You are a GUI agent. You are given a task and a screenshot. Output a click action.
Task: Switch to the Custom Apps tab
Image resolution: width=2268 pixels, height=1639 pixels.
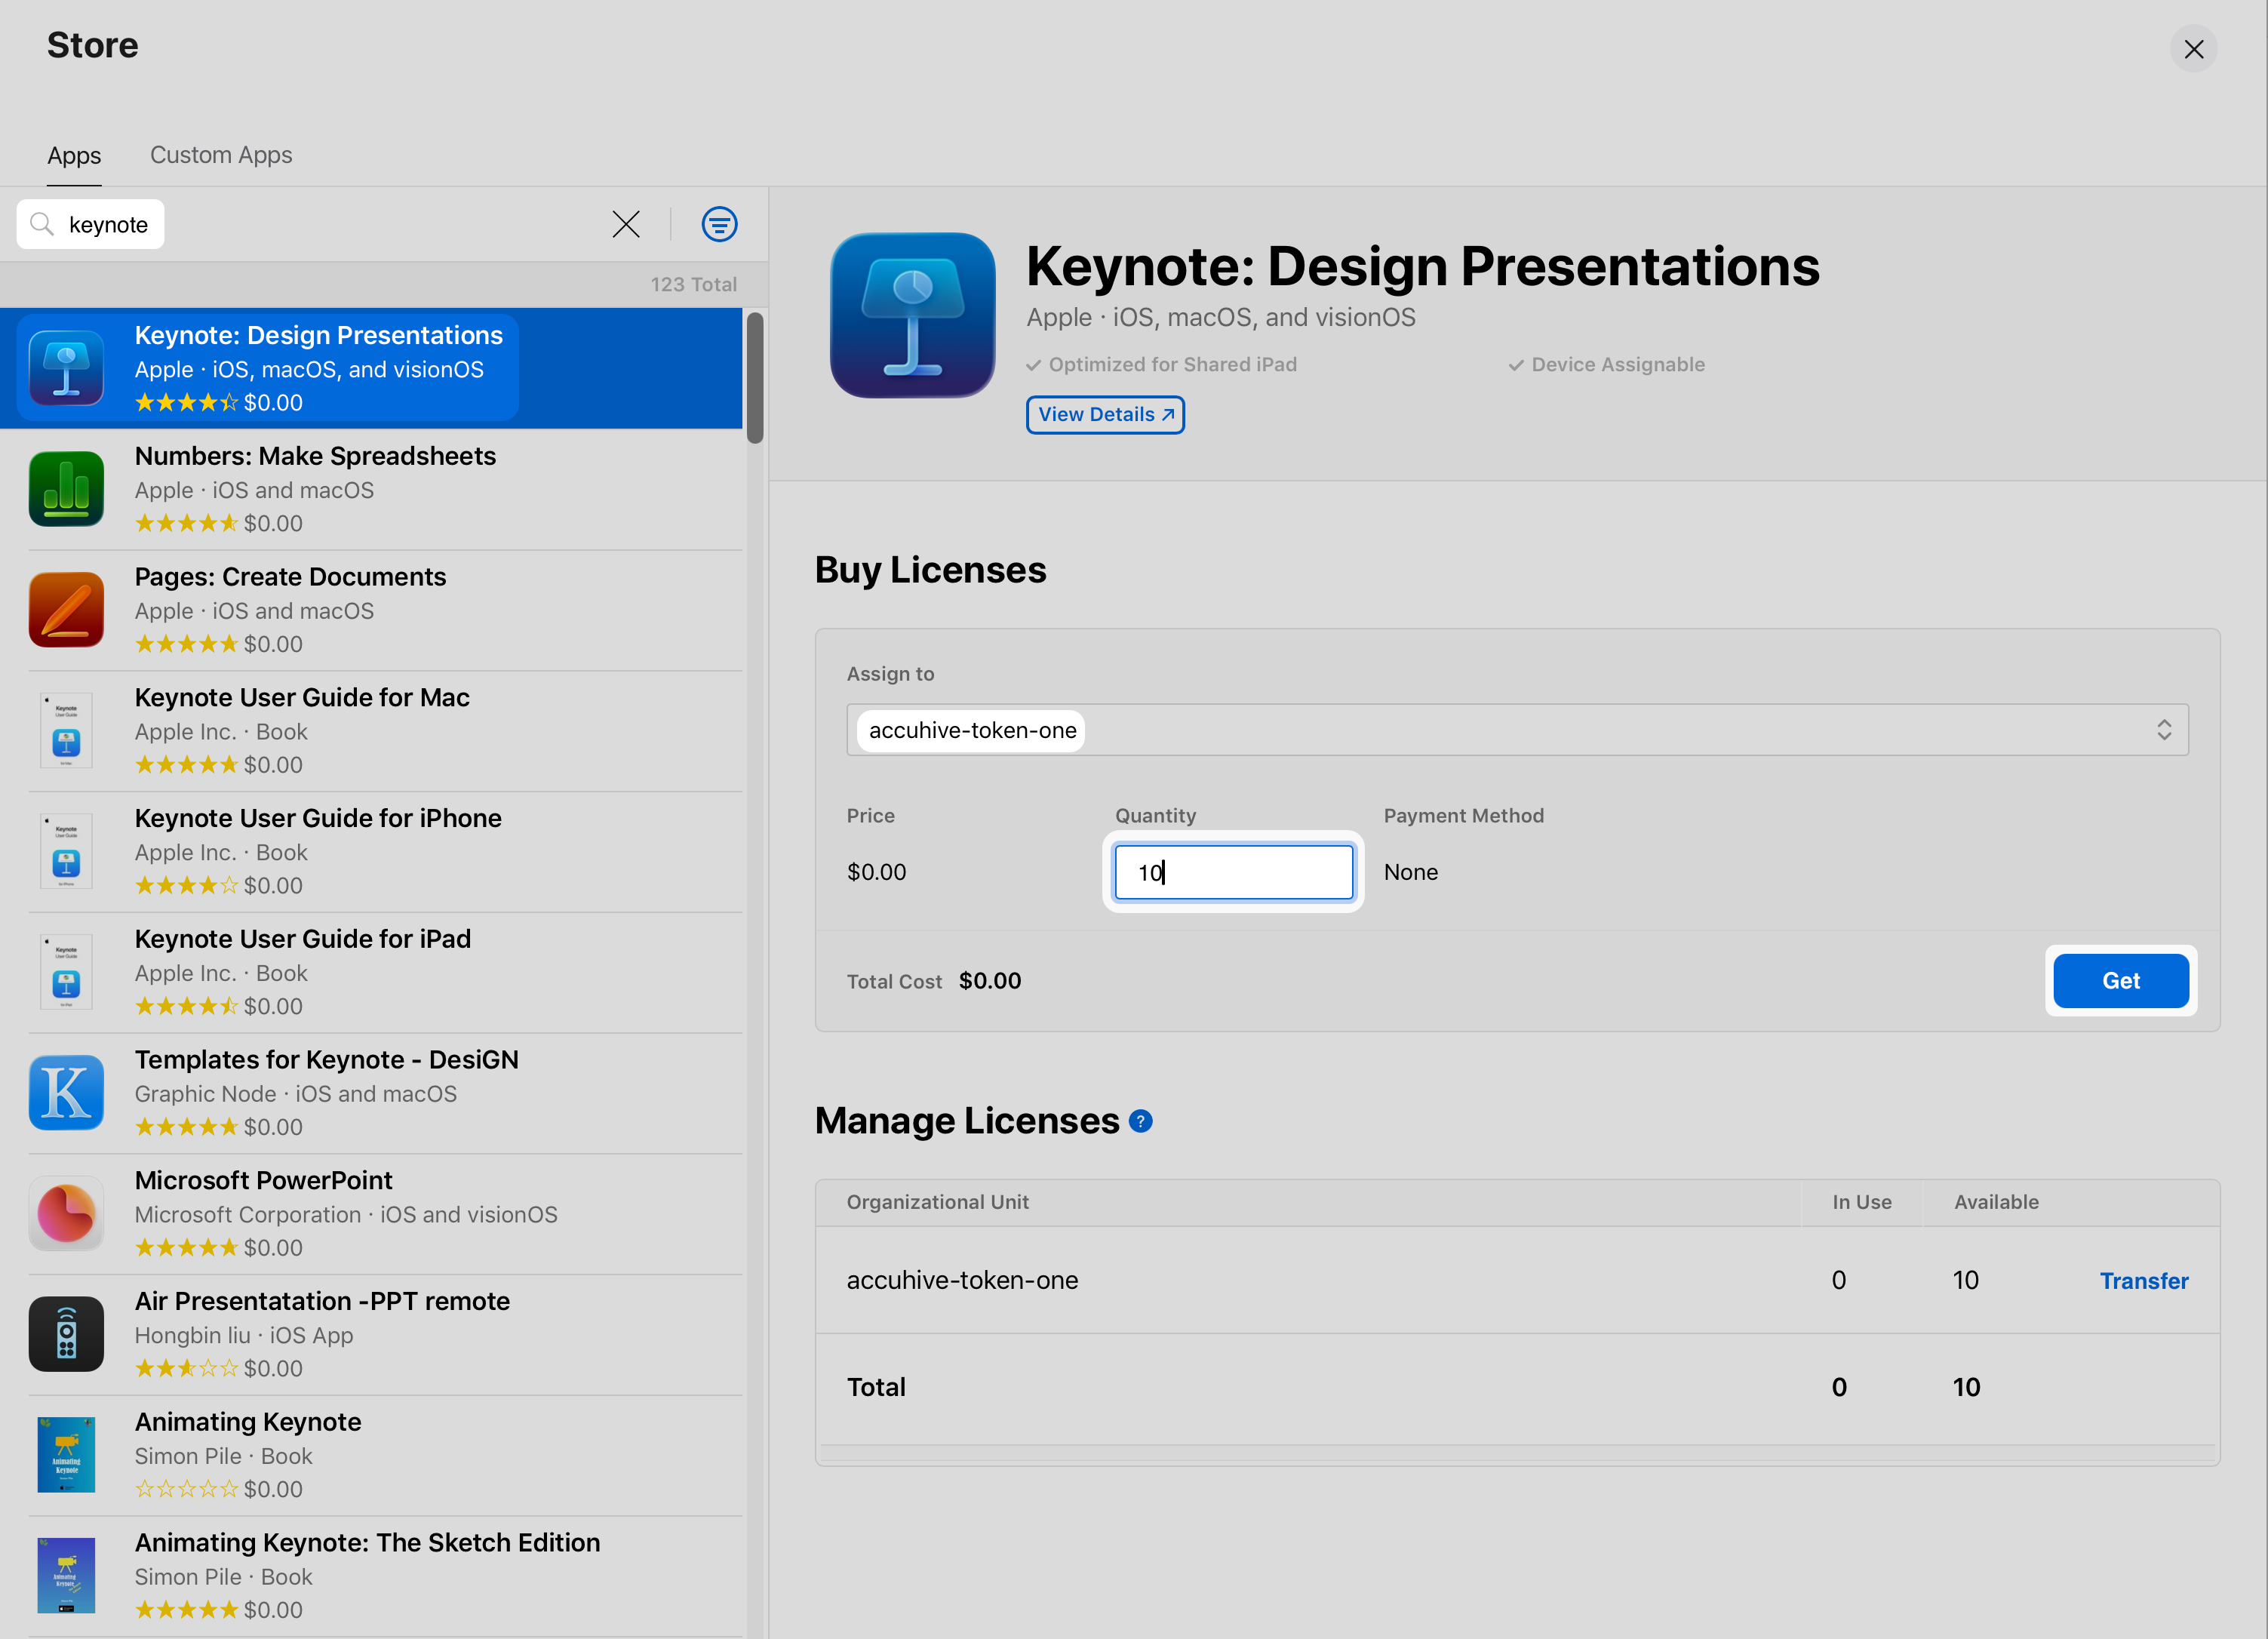[221, 155]
